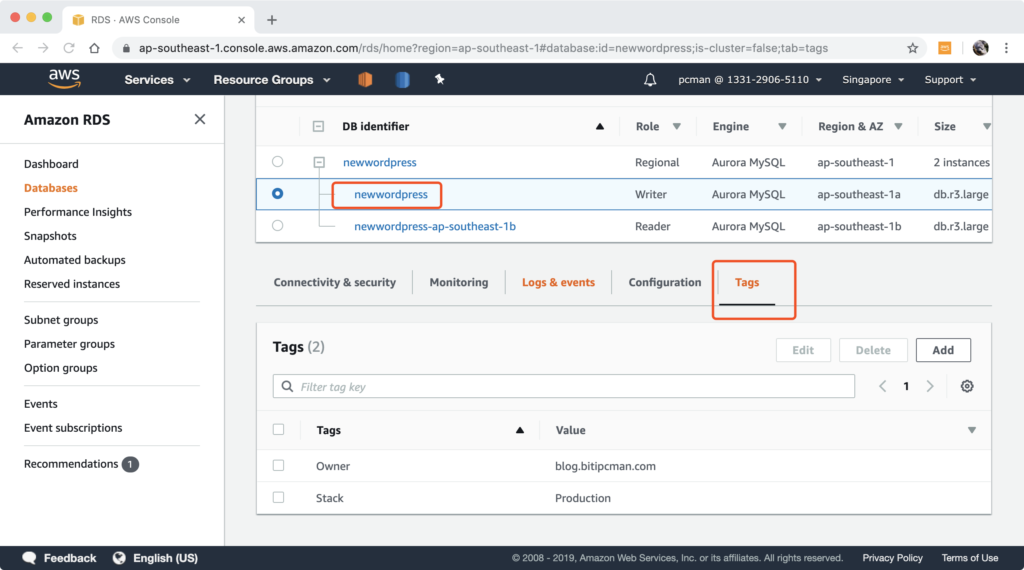Select the Writer newwordpress instance radio
1024x570 pixels.
(x=278, y=194)
